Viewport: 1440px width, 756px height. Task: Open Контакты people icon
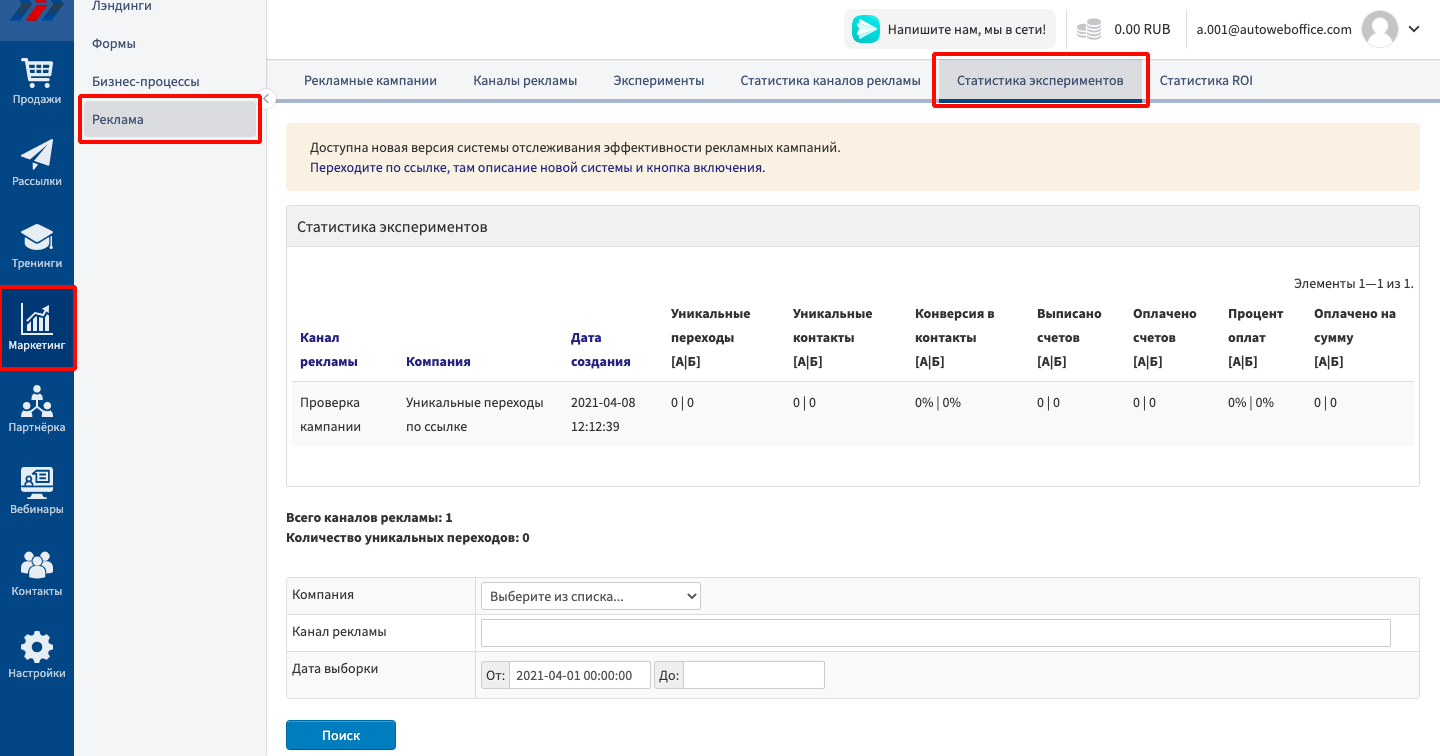pos(37,566)
